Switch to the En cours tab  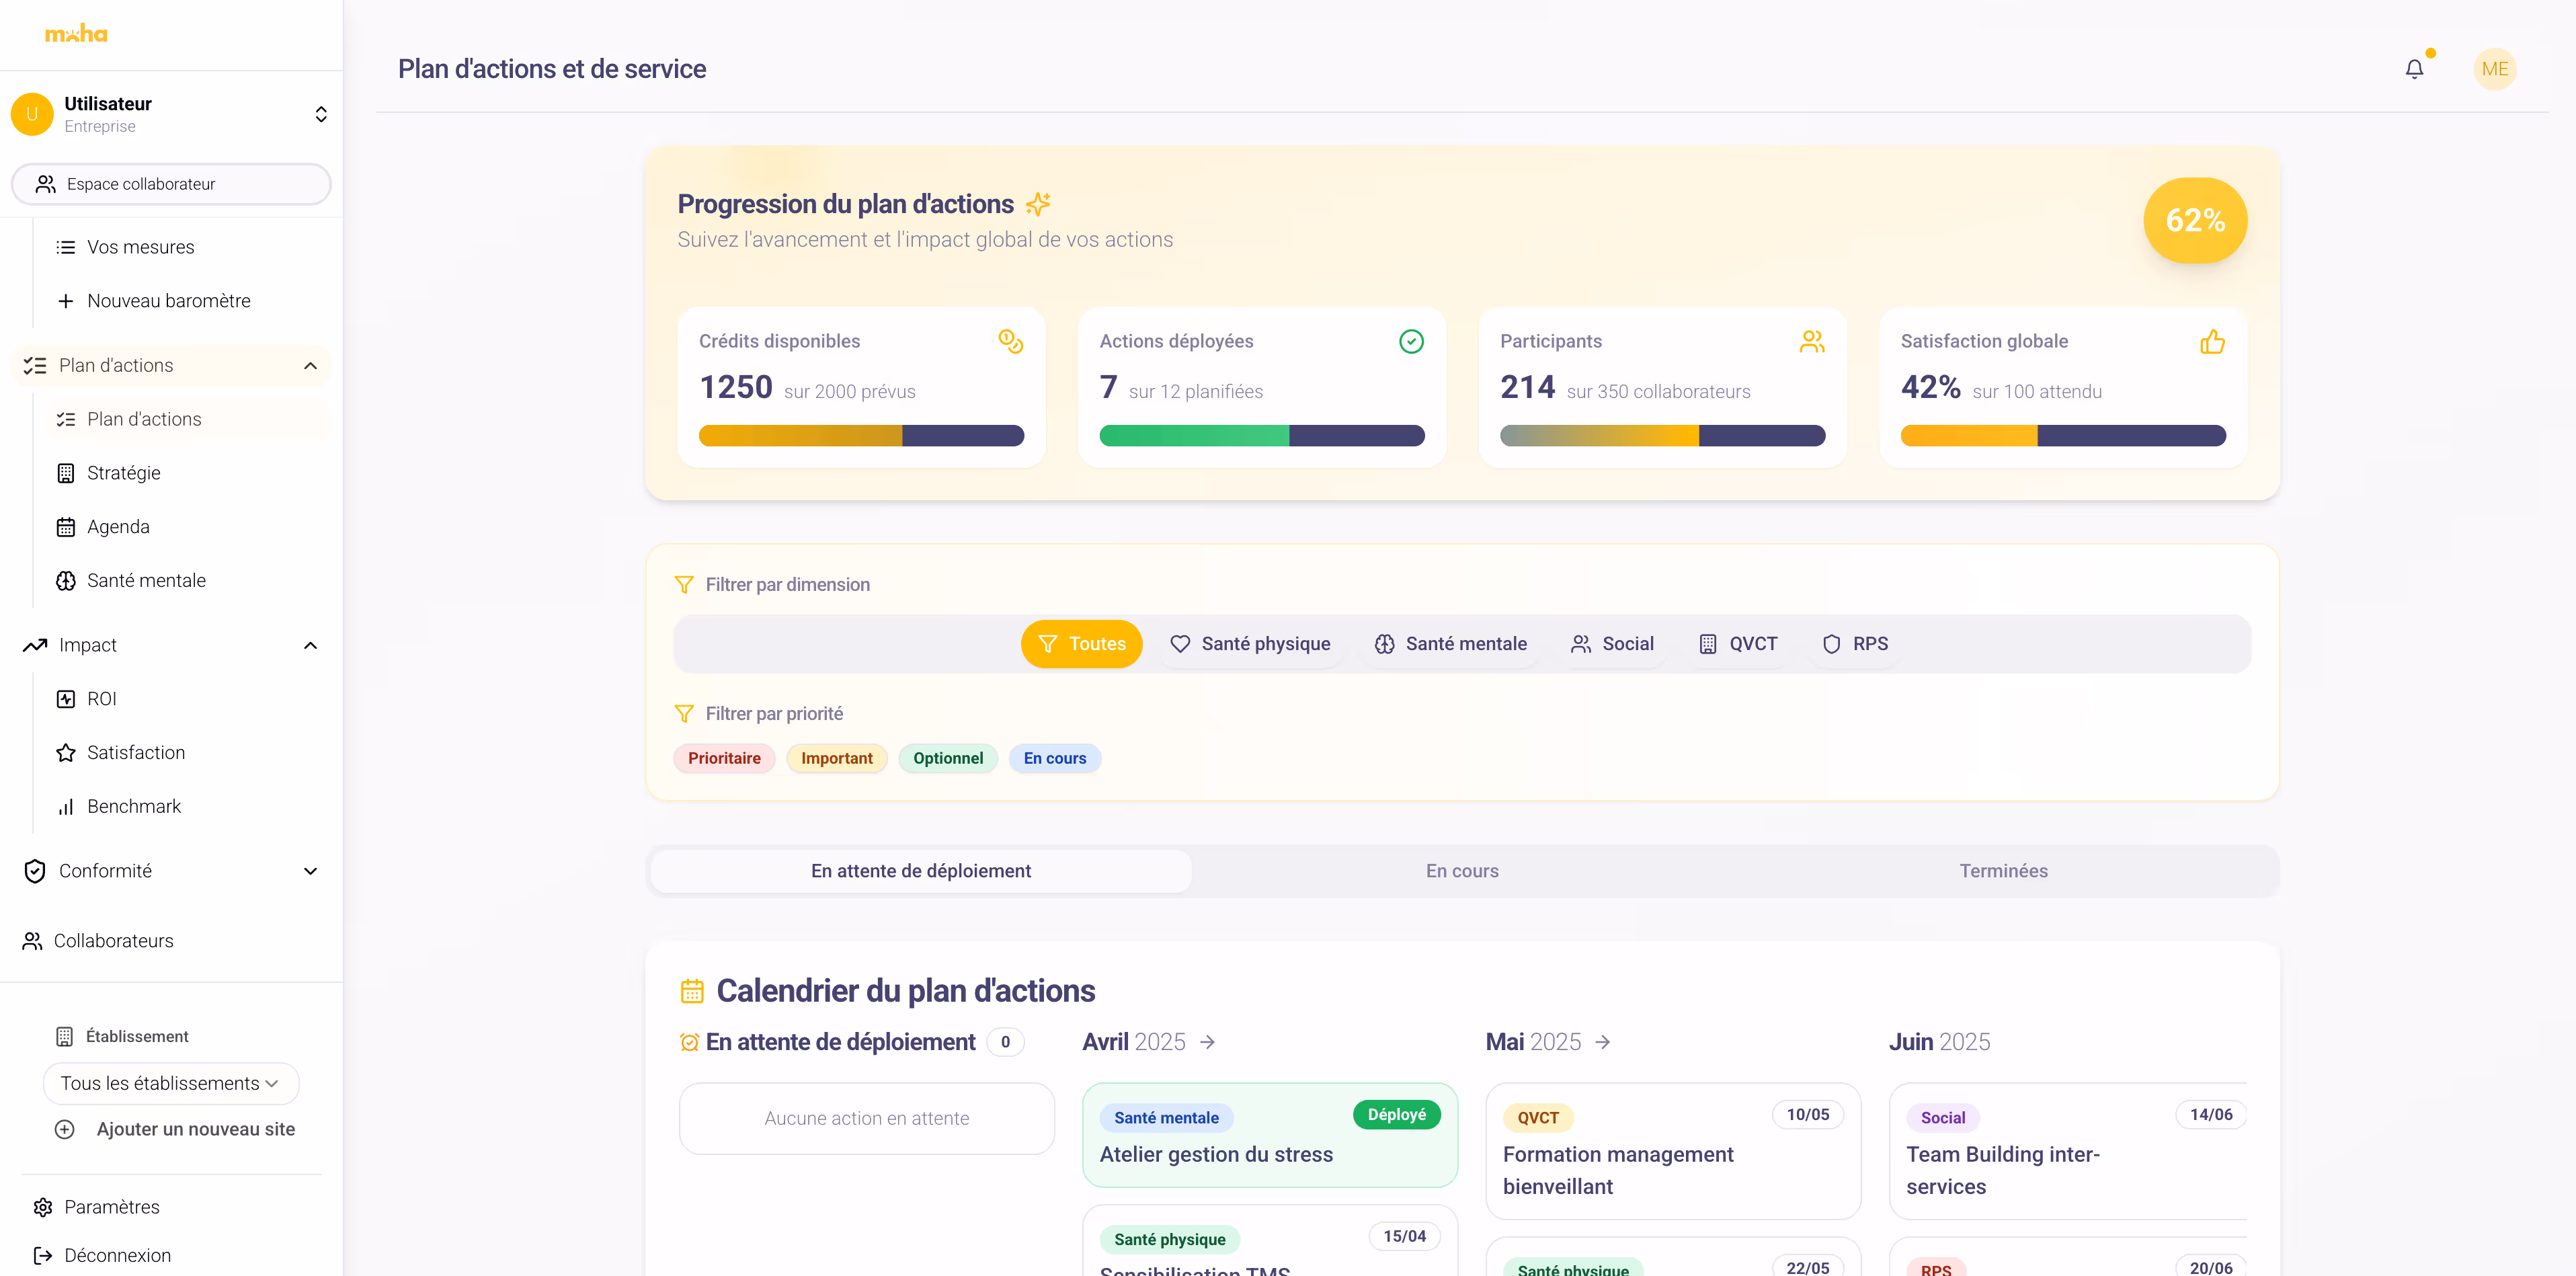pos(1461,871)
